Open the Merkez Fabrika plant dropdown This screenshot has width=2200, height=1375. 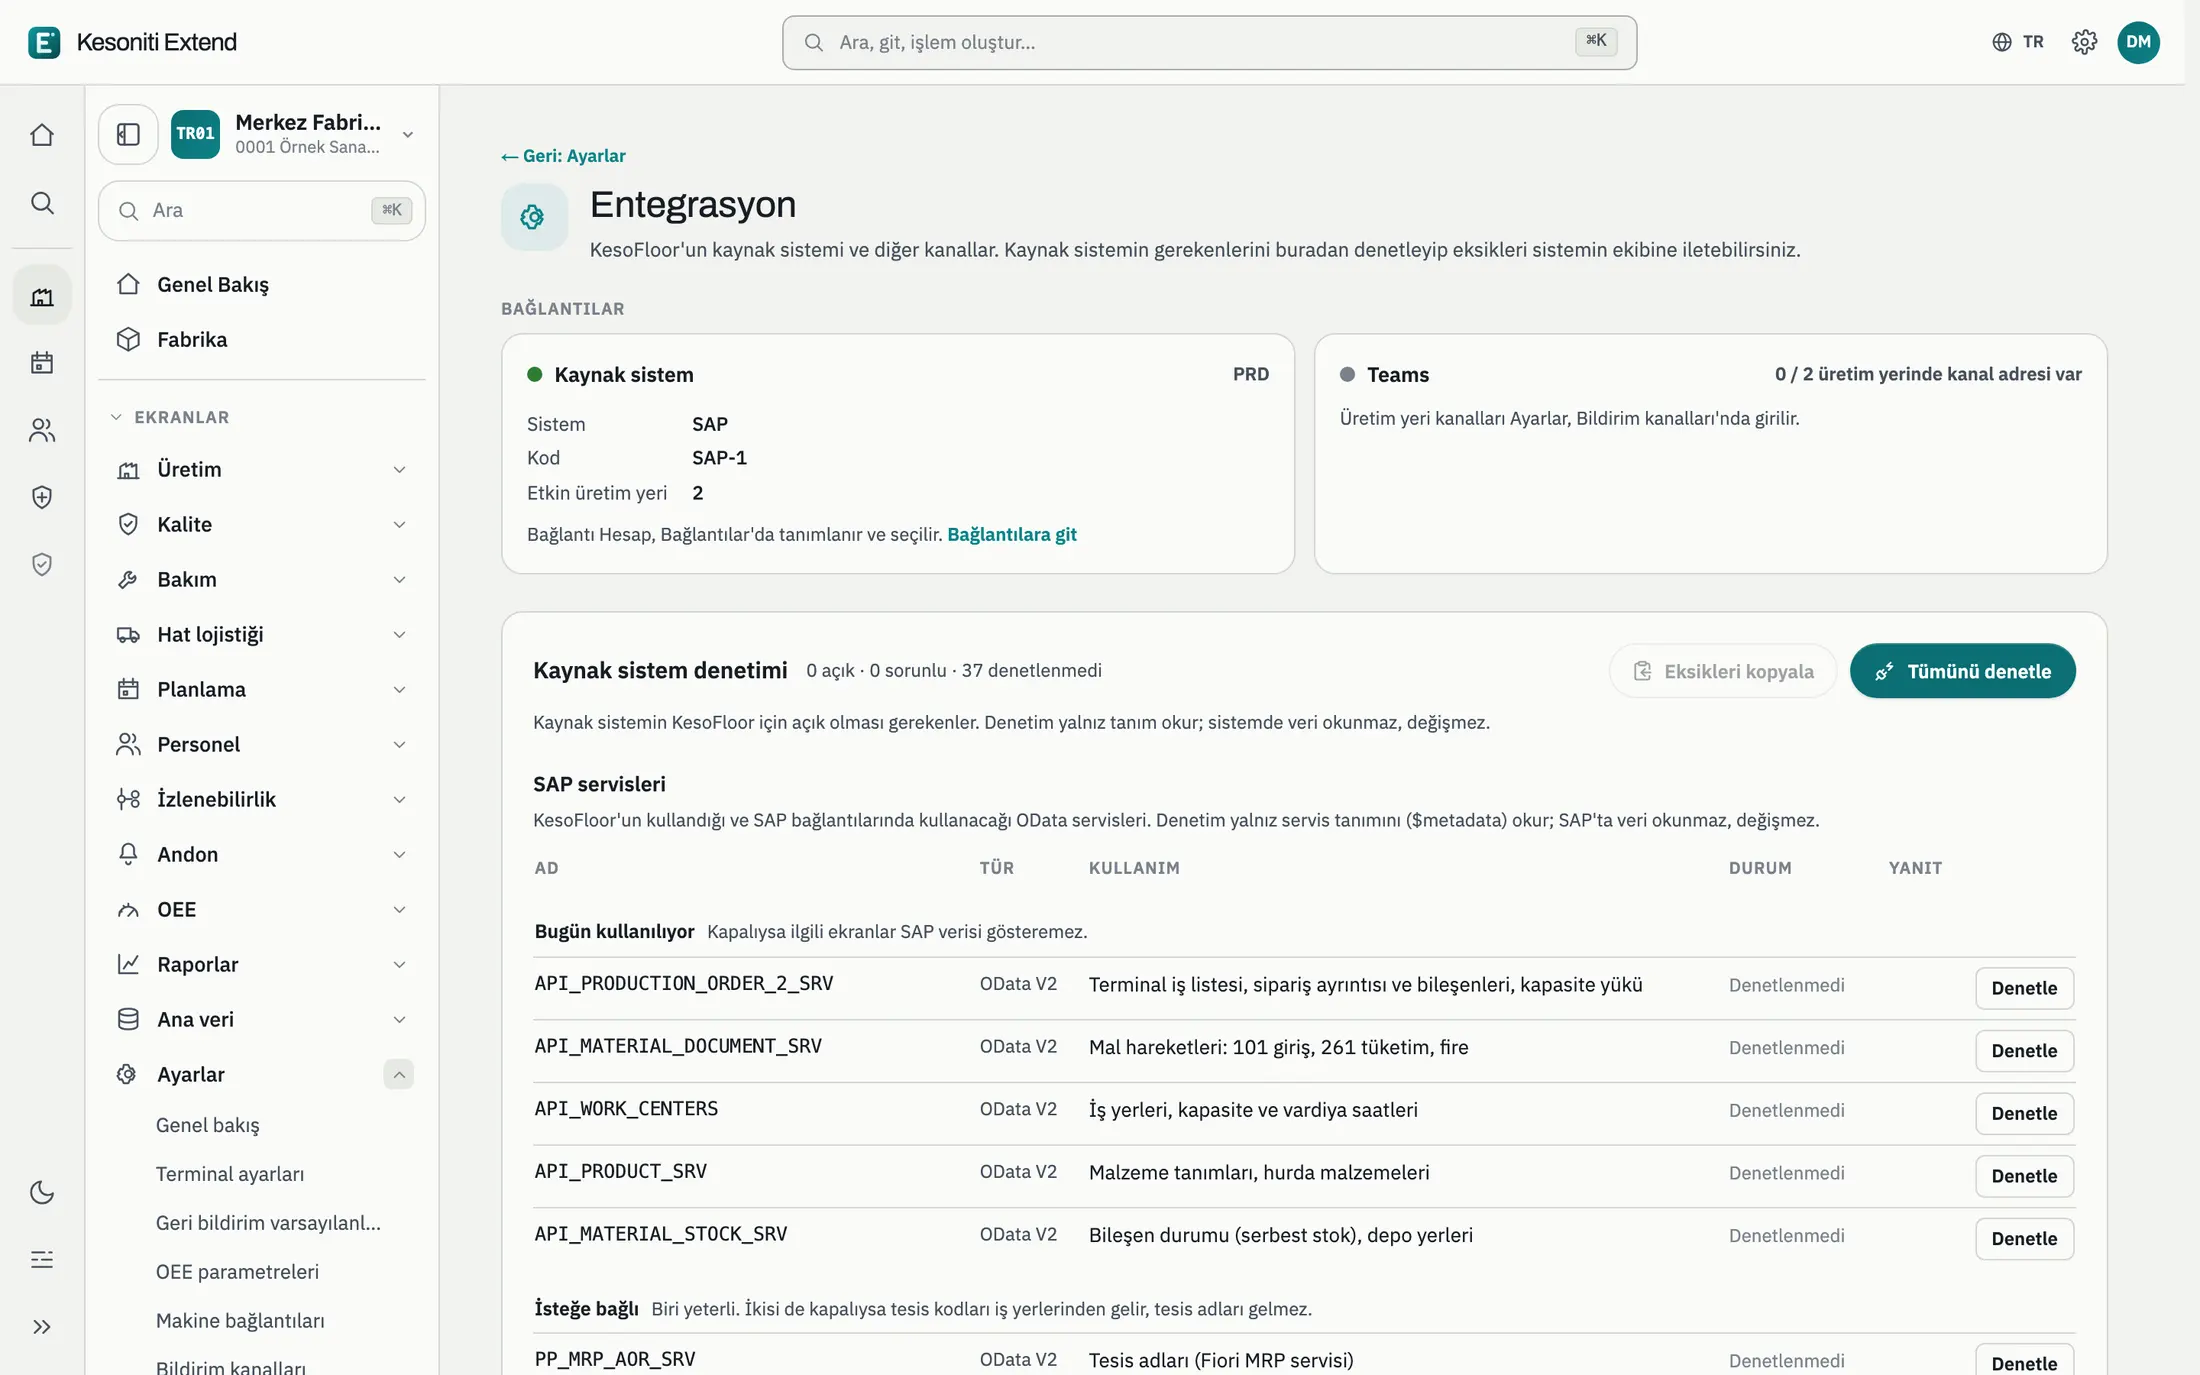click(295, 134)
